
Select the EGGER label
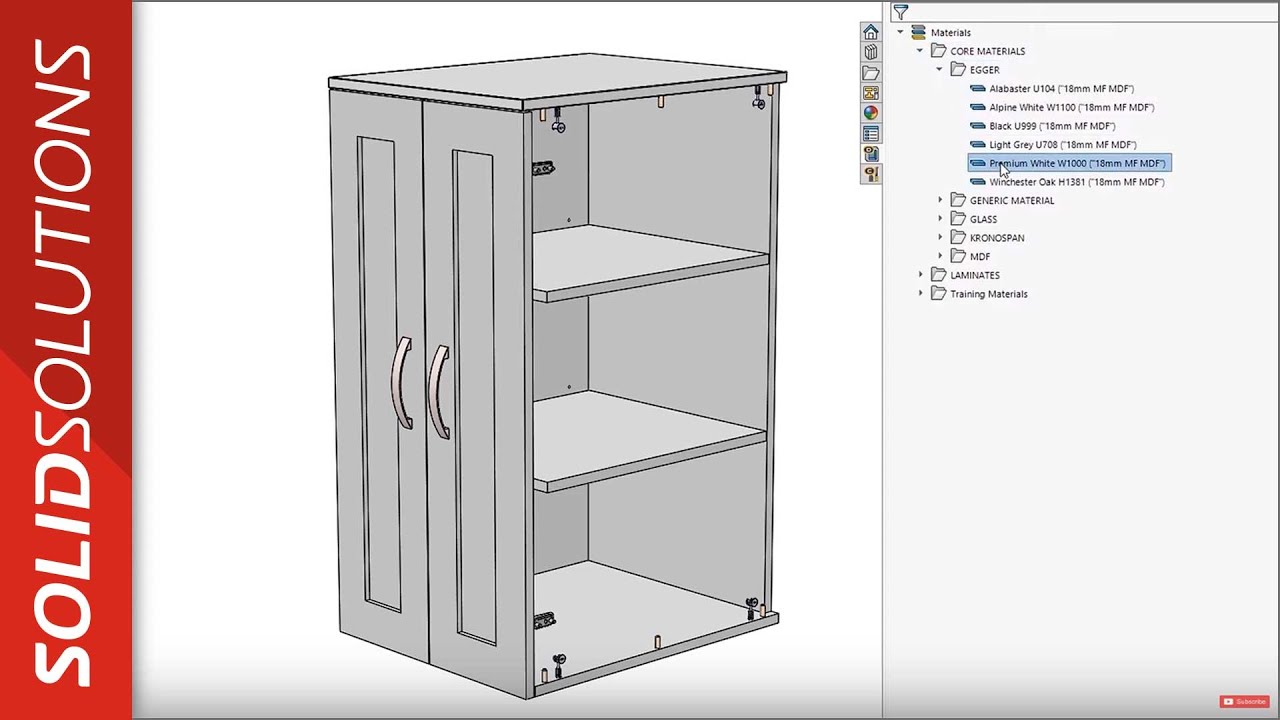[985, 70]
